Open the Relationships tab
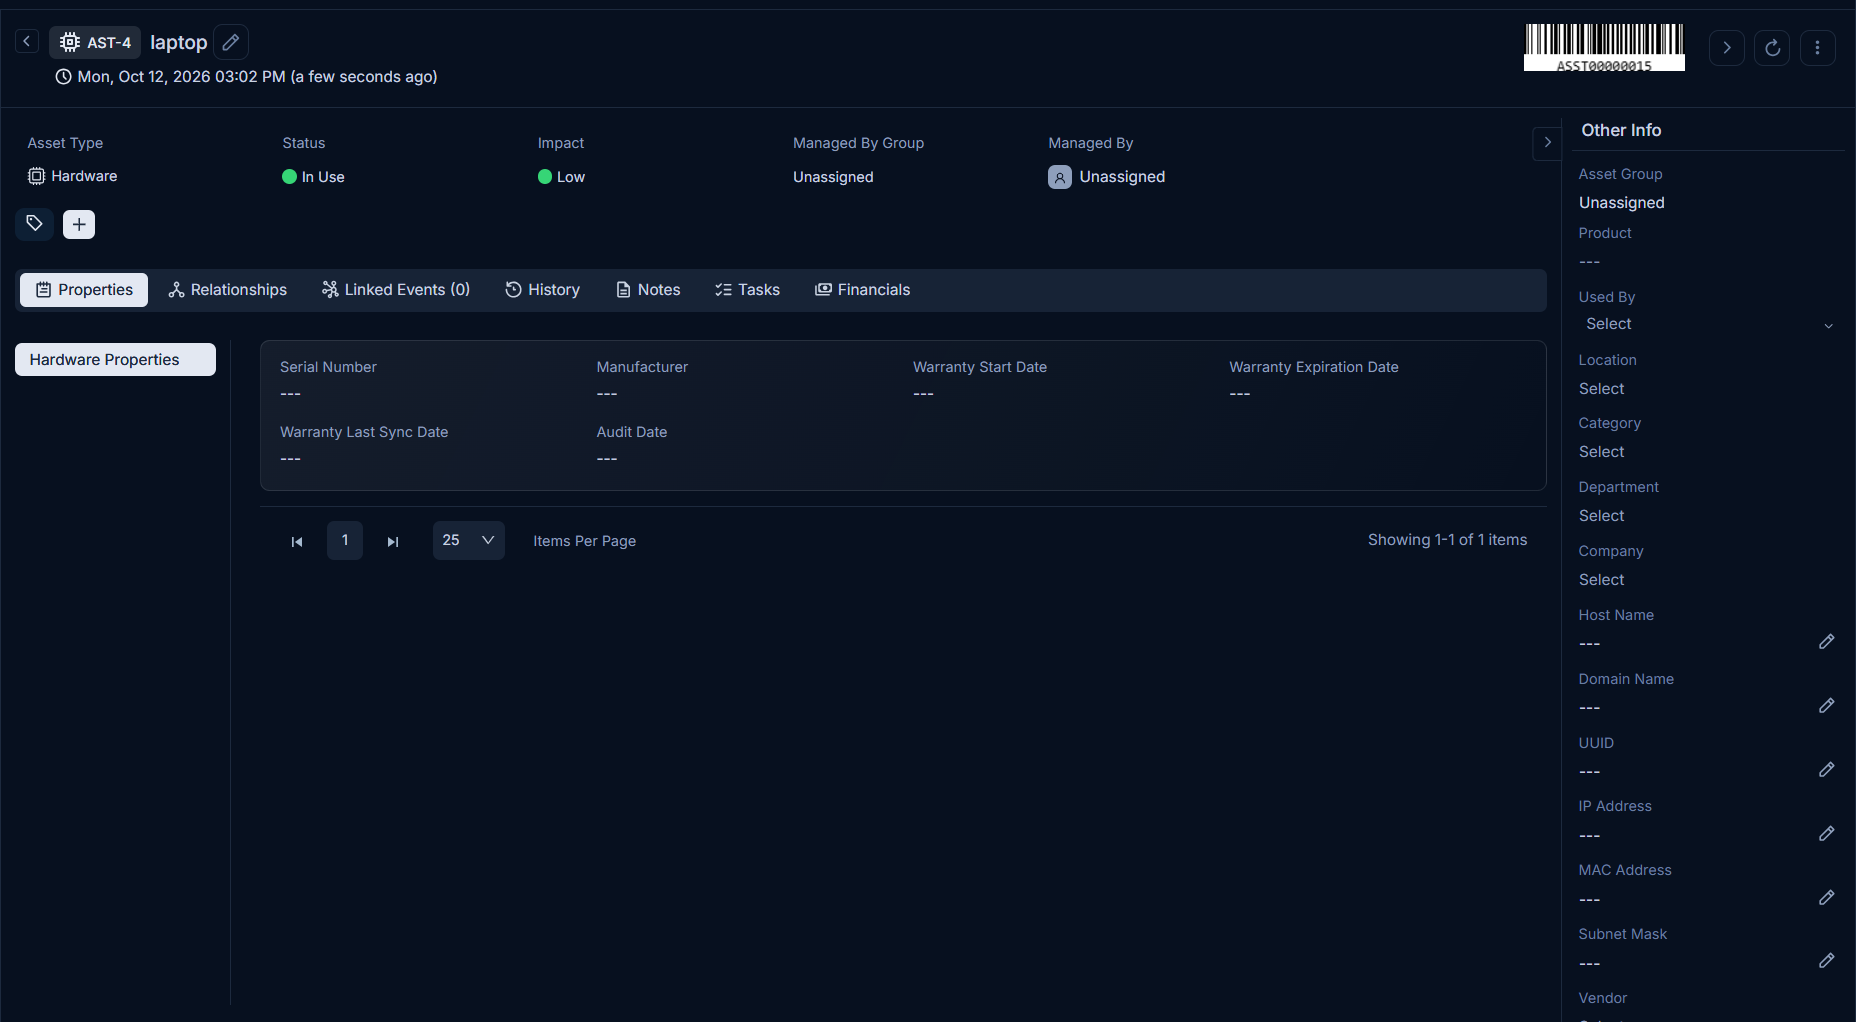 pyautogui.click(x=228, y=290)
